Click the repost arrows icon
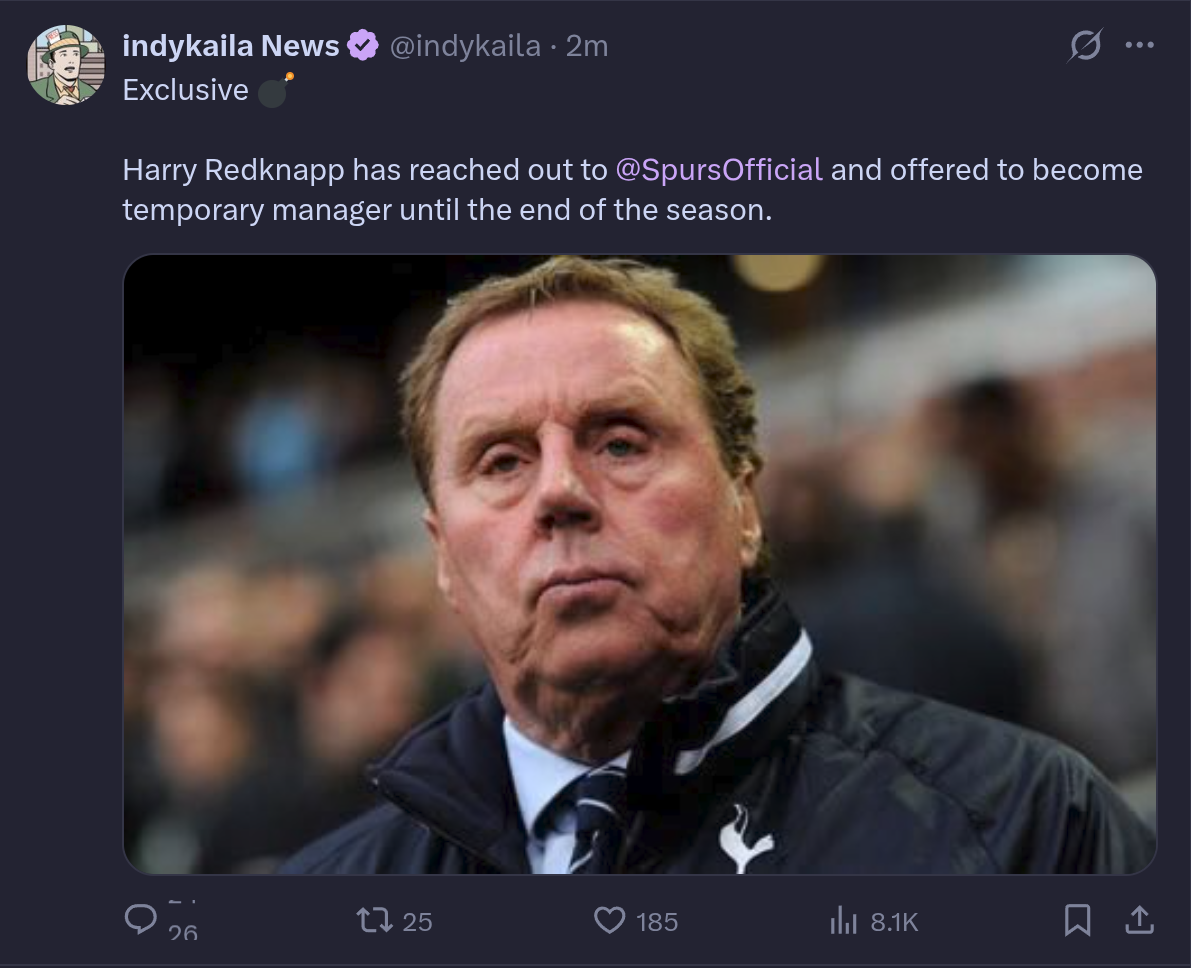The width and height of the screenshot is (1191, 968). pos(375,919)
